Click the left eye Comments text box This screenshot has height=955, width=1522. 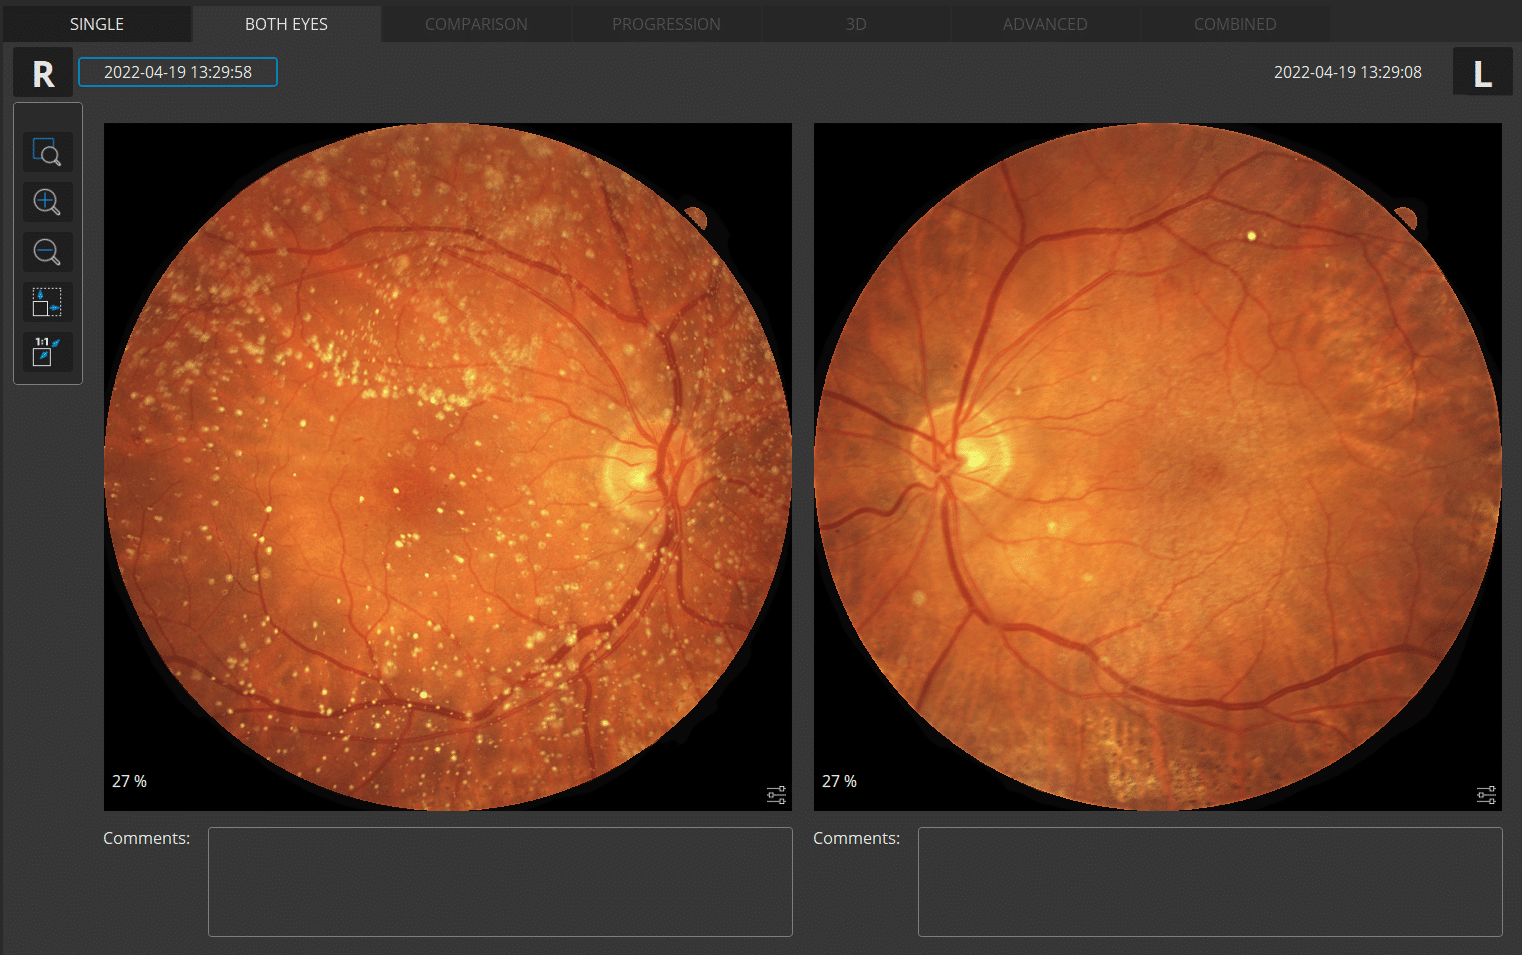pyautogui.click(x=1210, y=881)
